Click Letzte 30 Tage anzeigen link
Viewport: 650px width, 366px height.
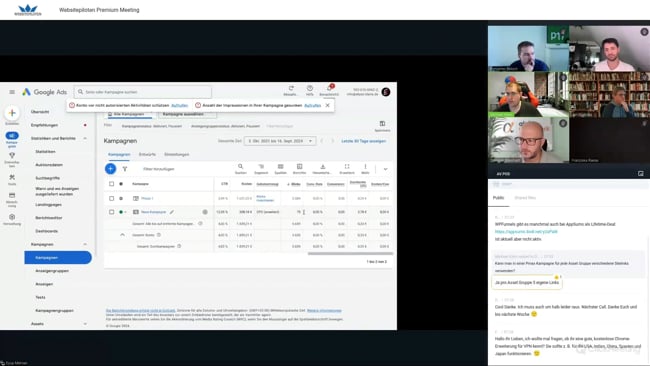(364, 141)
